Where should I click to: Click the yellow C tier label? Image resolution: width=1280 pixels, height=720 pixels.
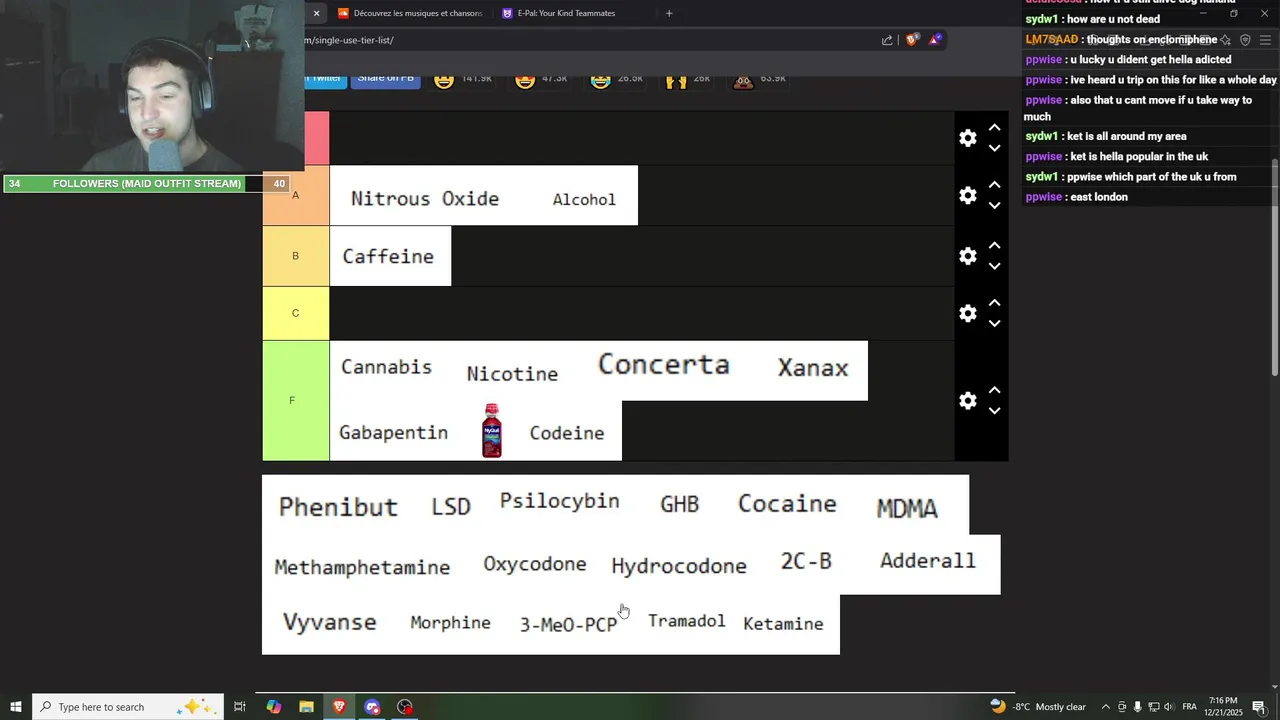click(x=295, y=313)
